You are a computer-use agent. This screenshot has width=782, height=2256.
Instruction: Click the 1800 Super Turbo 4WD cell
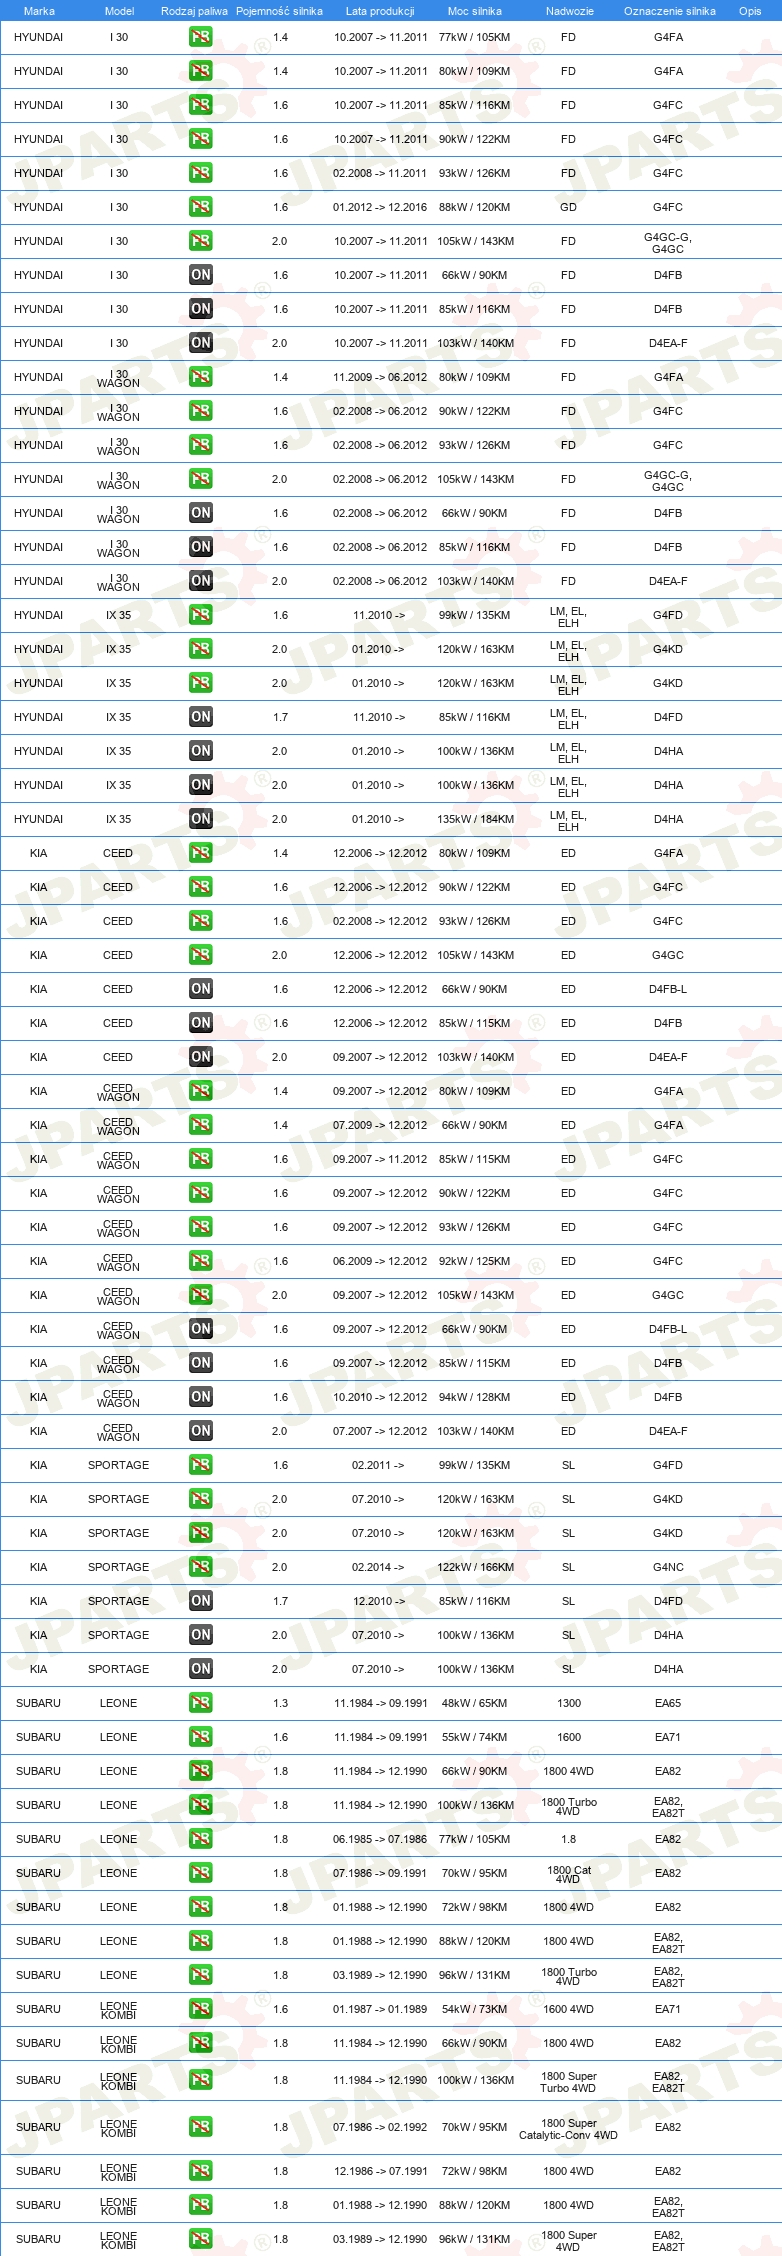coord(569,2082)
